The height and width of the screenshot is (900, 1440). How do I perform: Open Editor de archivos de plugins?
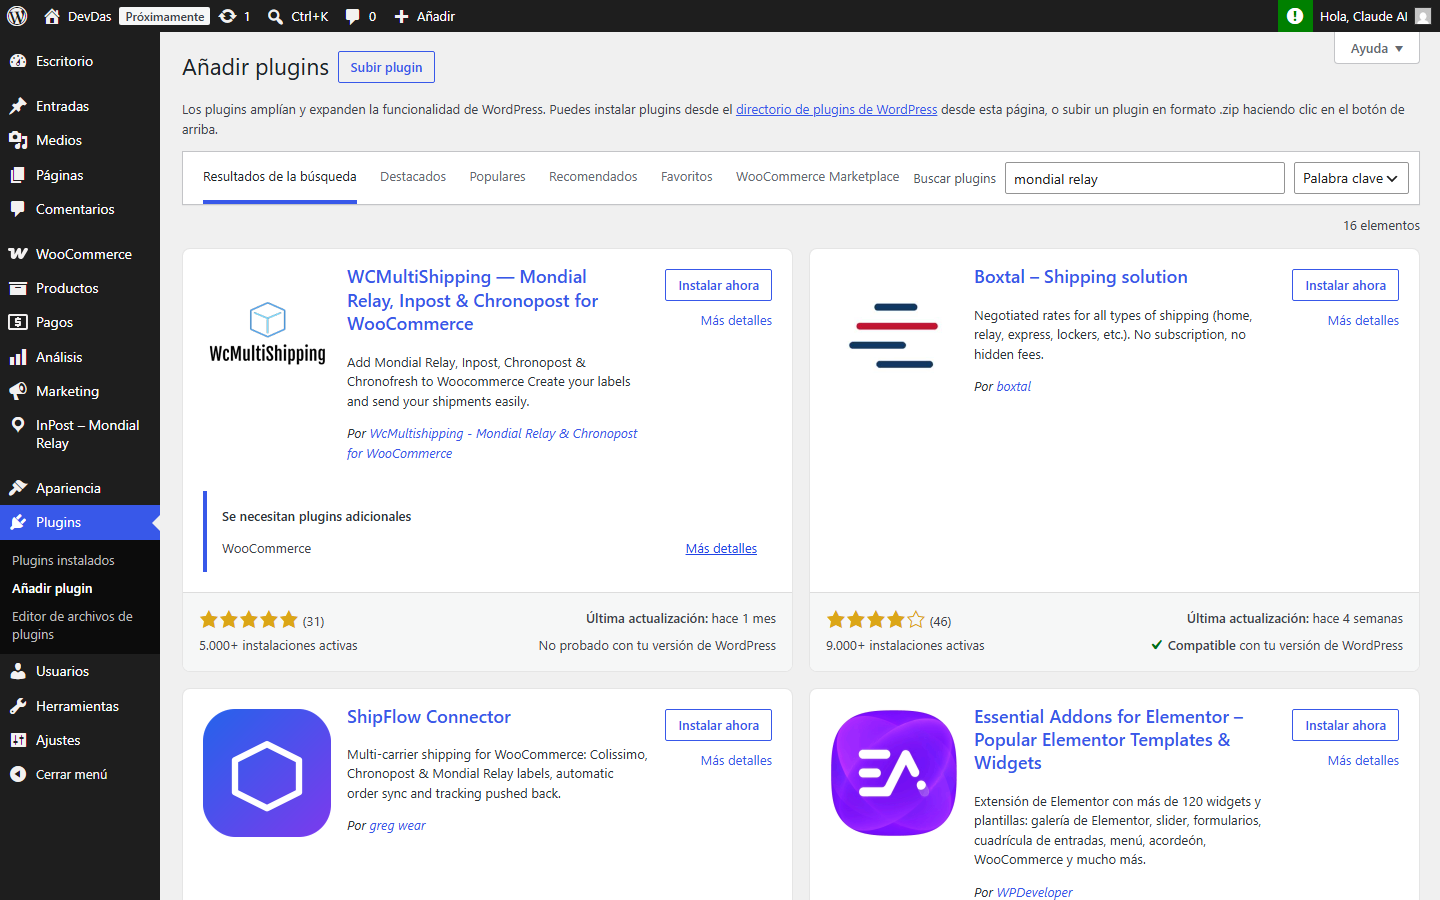[72, 626]
